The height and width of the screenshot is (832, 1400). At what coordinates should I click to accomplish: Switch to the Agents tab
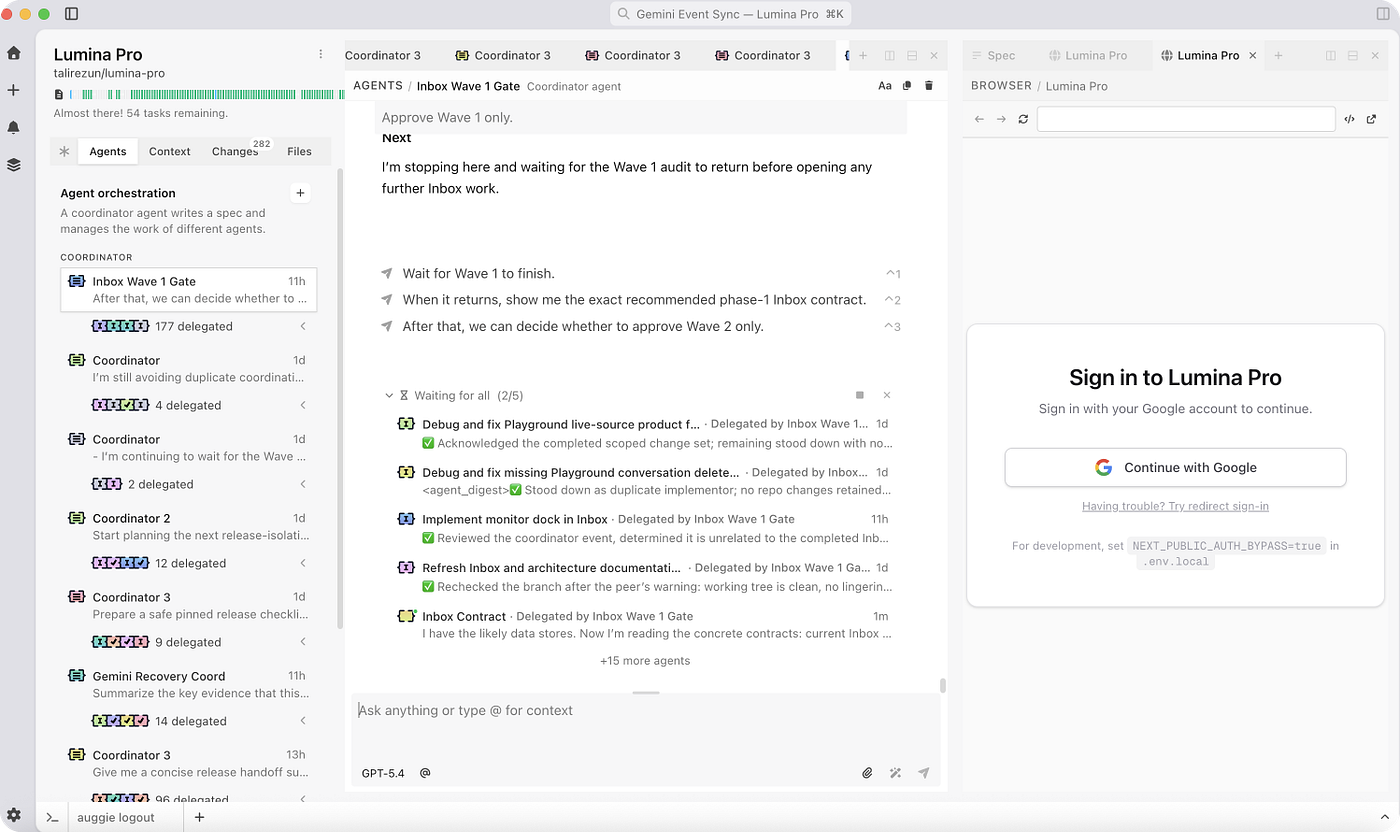(108, 151)
